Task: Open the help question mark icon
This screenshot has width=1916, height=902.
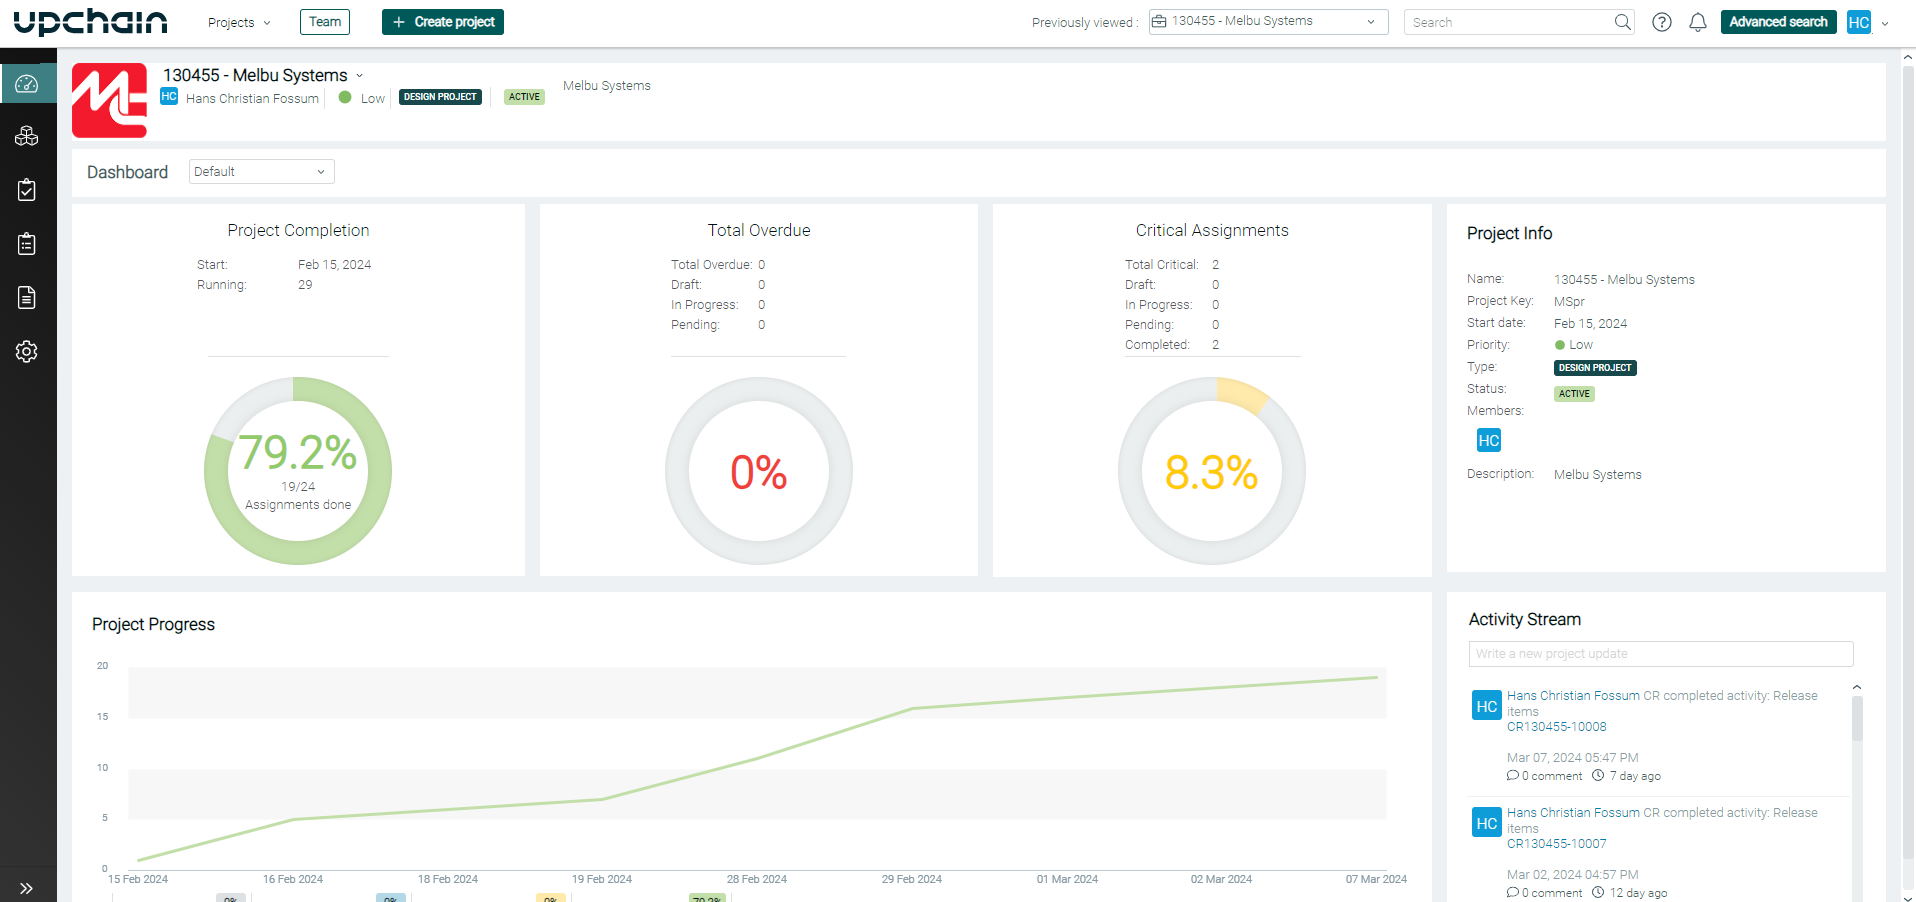Action: pos(1662,22)
